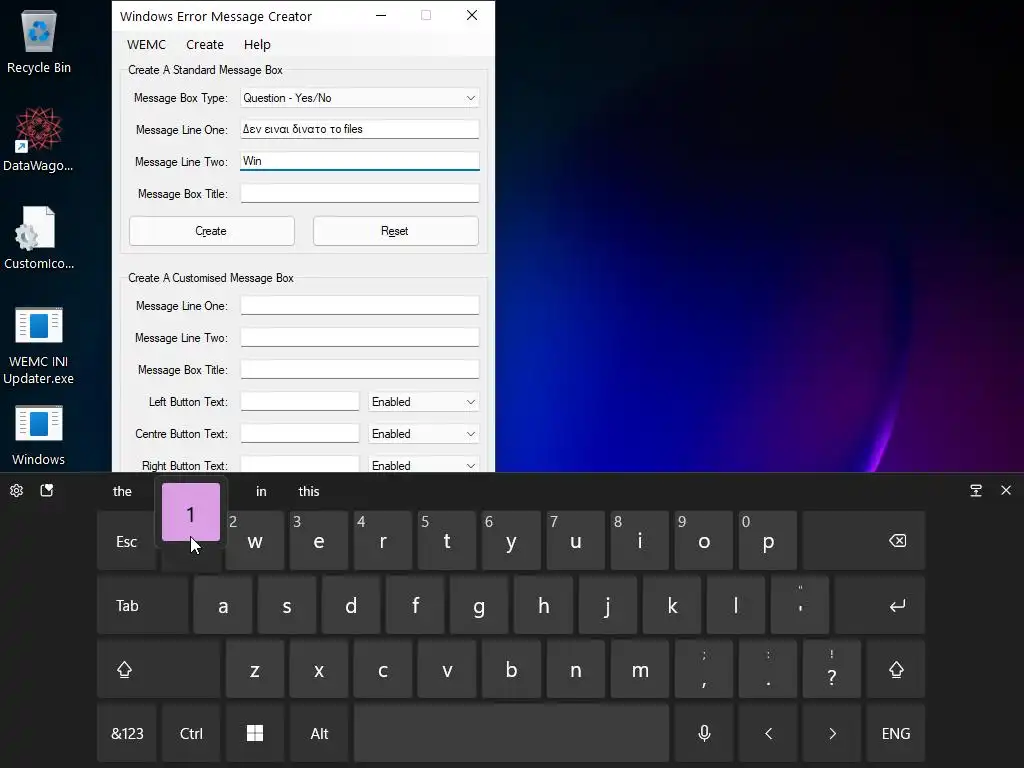Image resolution: width=1024 pixels, height=768 pixels.
Task: Tap the period key
Action: (x=768, y=669)
